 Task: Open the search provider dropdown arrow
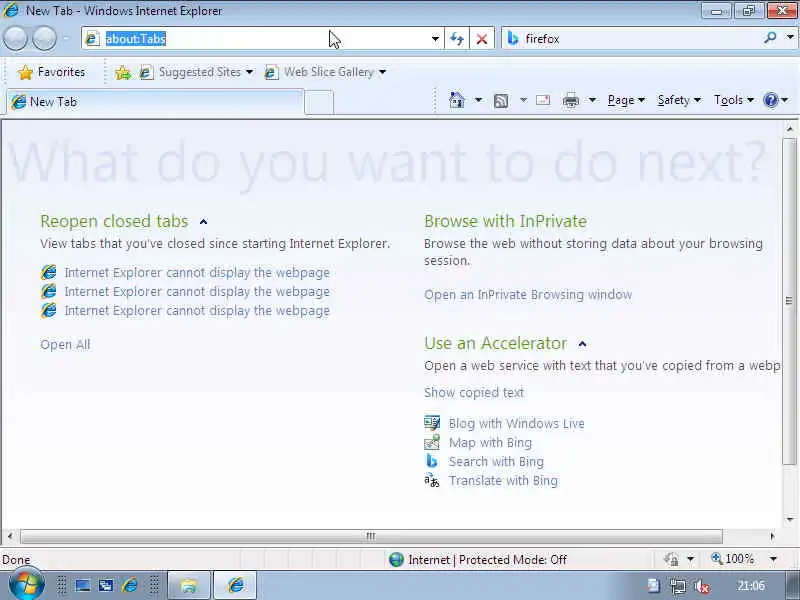pyautogui.click(x=790, y=37)
